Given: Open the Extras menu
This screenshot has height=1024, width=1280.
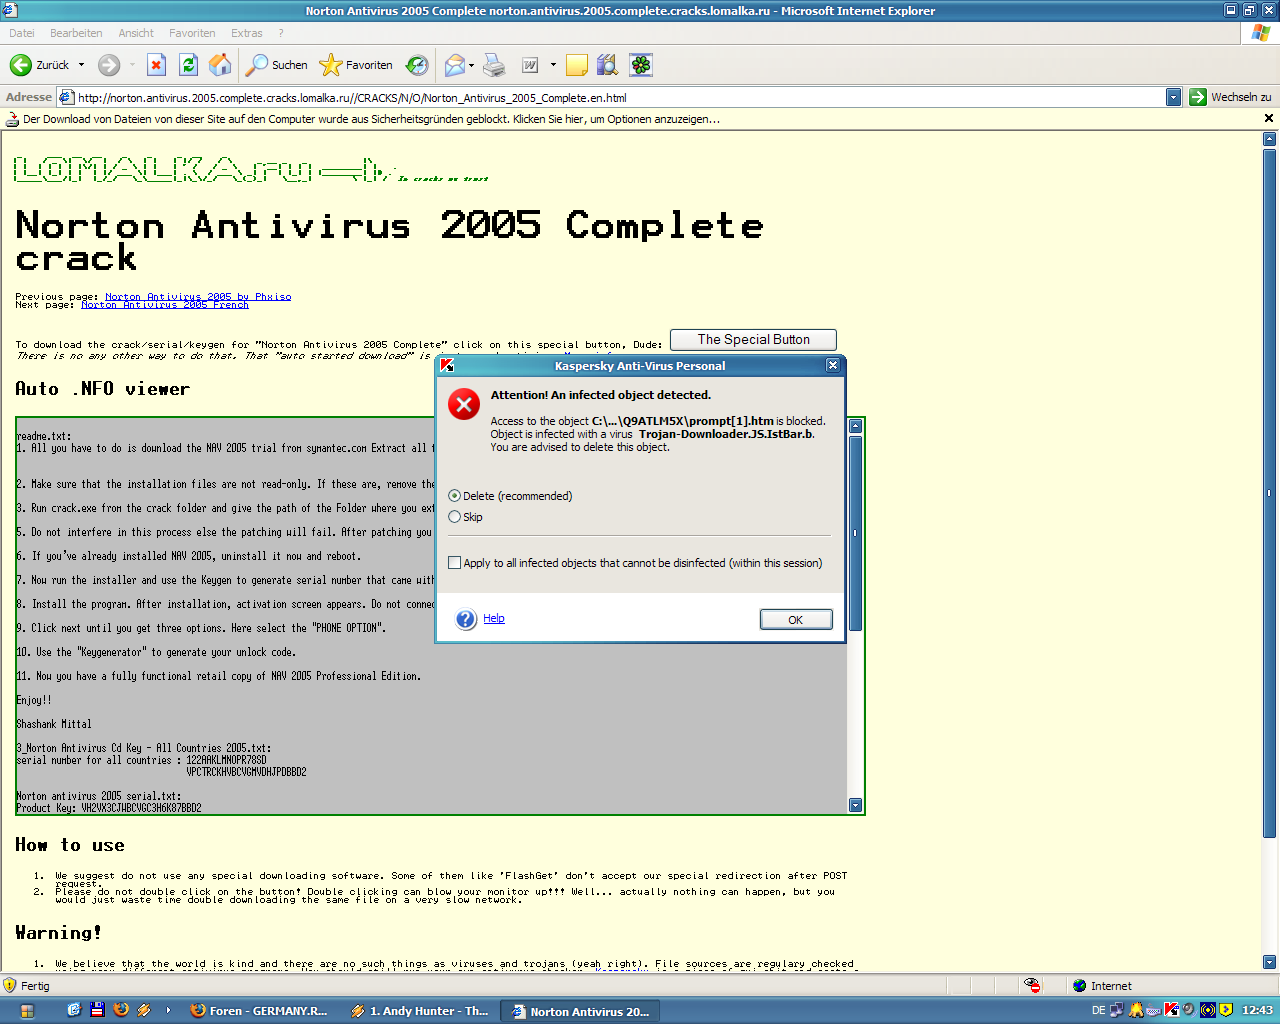Looking at the screenshot, I should coord(247,33).
